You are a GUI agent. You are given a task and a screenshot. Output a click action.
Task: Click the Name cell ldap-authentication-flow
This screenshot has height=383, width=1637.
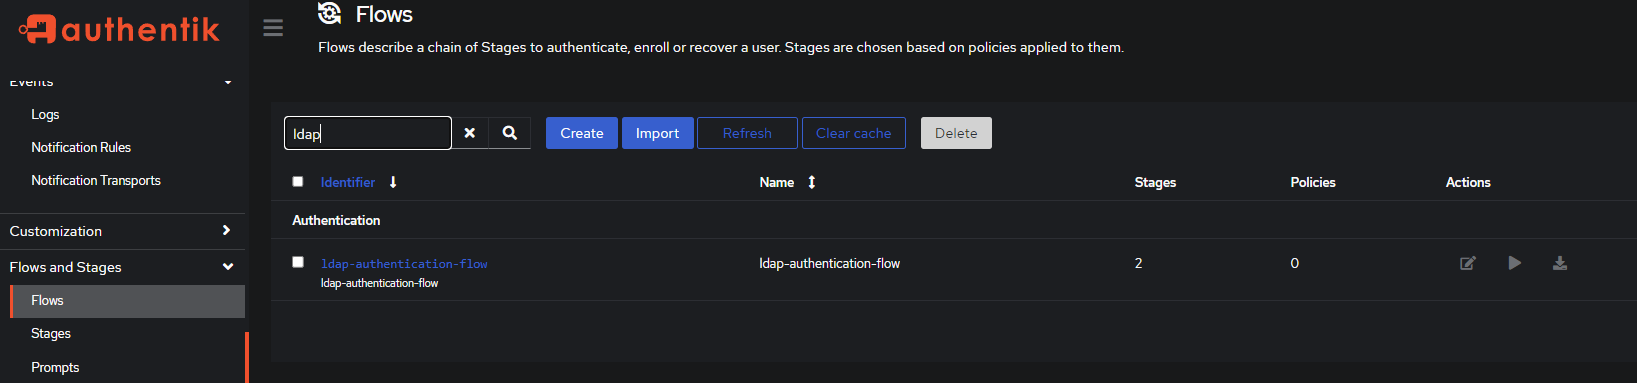(830, 263)
